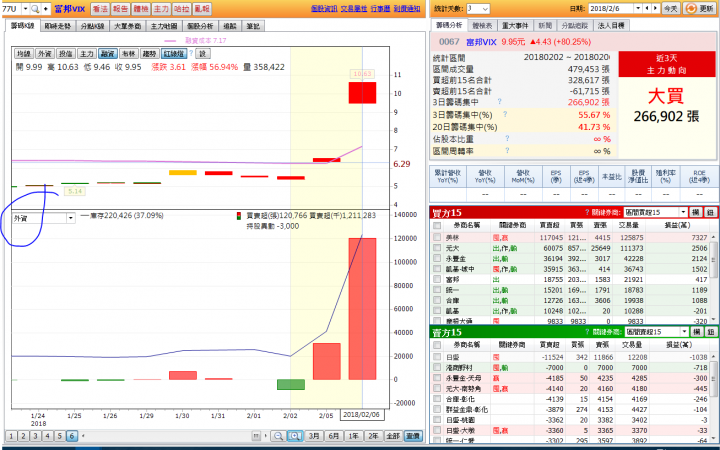Open the 交易屬性 link
The width and height of the screenshot is (720, 450).
(354, 9)
